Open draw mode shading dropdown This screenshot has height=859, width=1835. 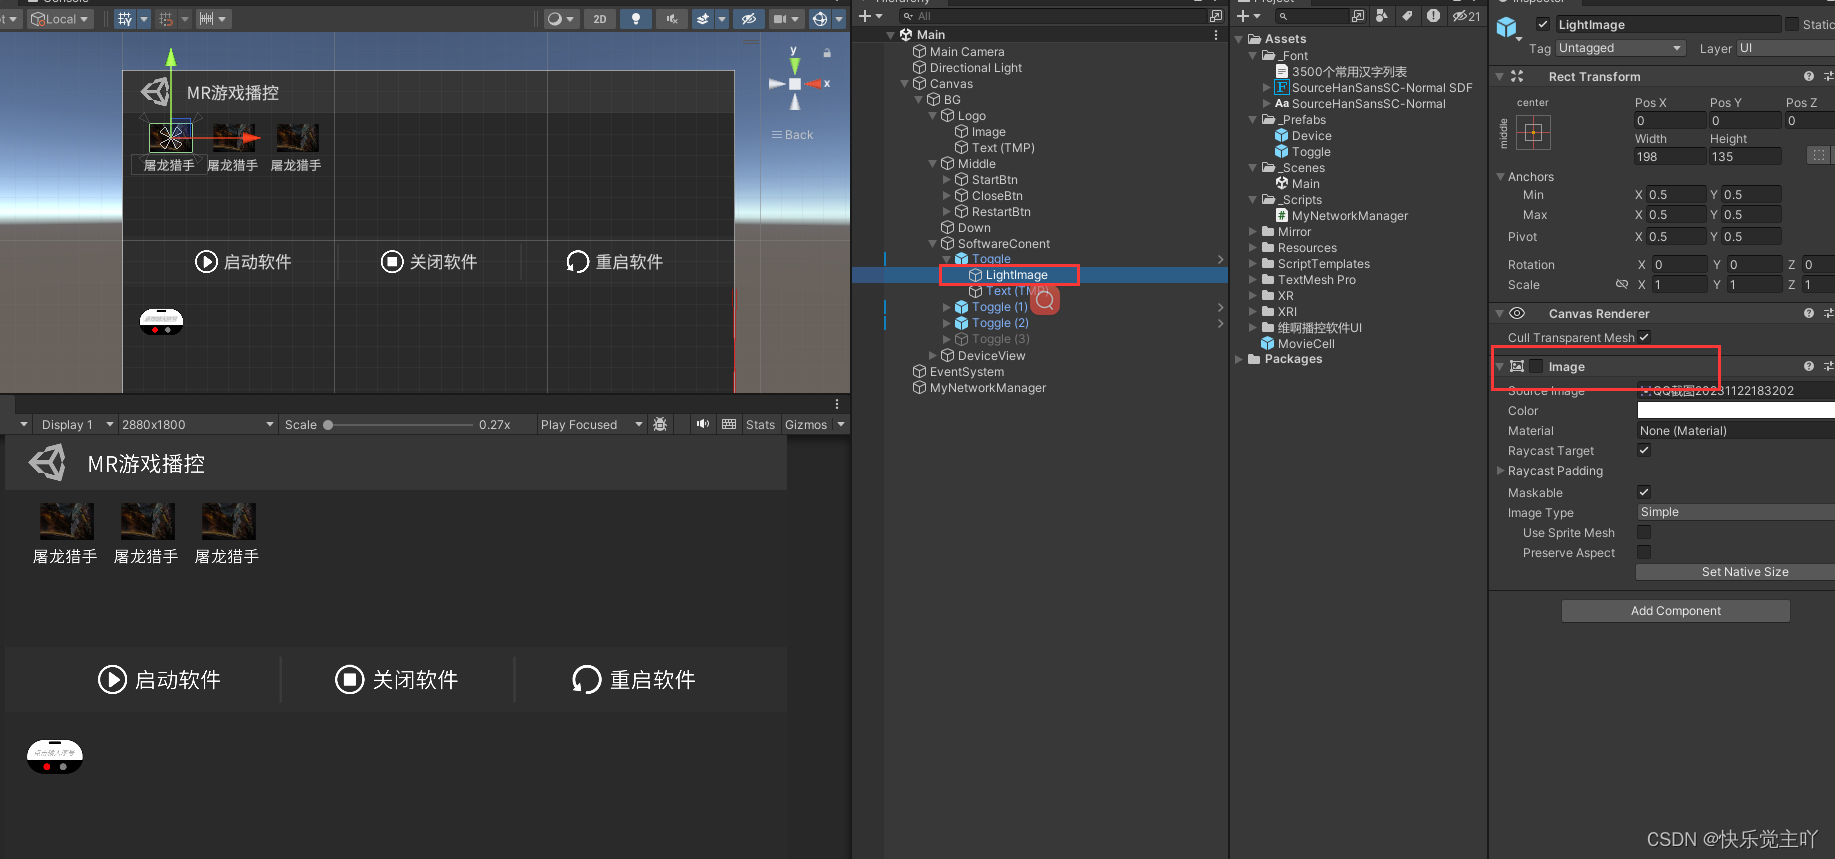560,19
